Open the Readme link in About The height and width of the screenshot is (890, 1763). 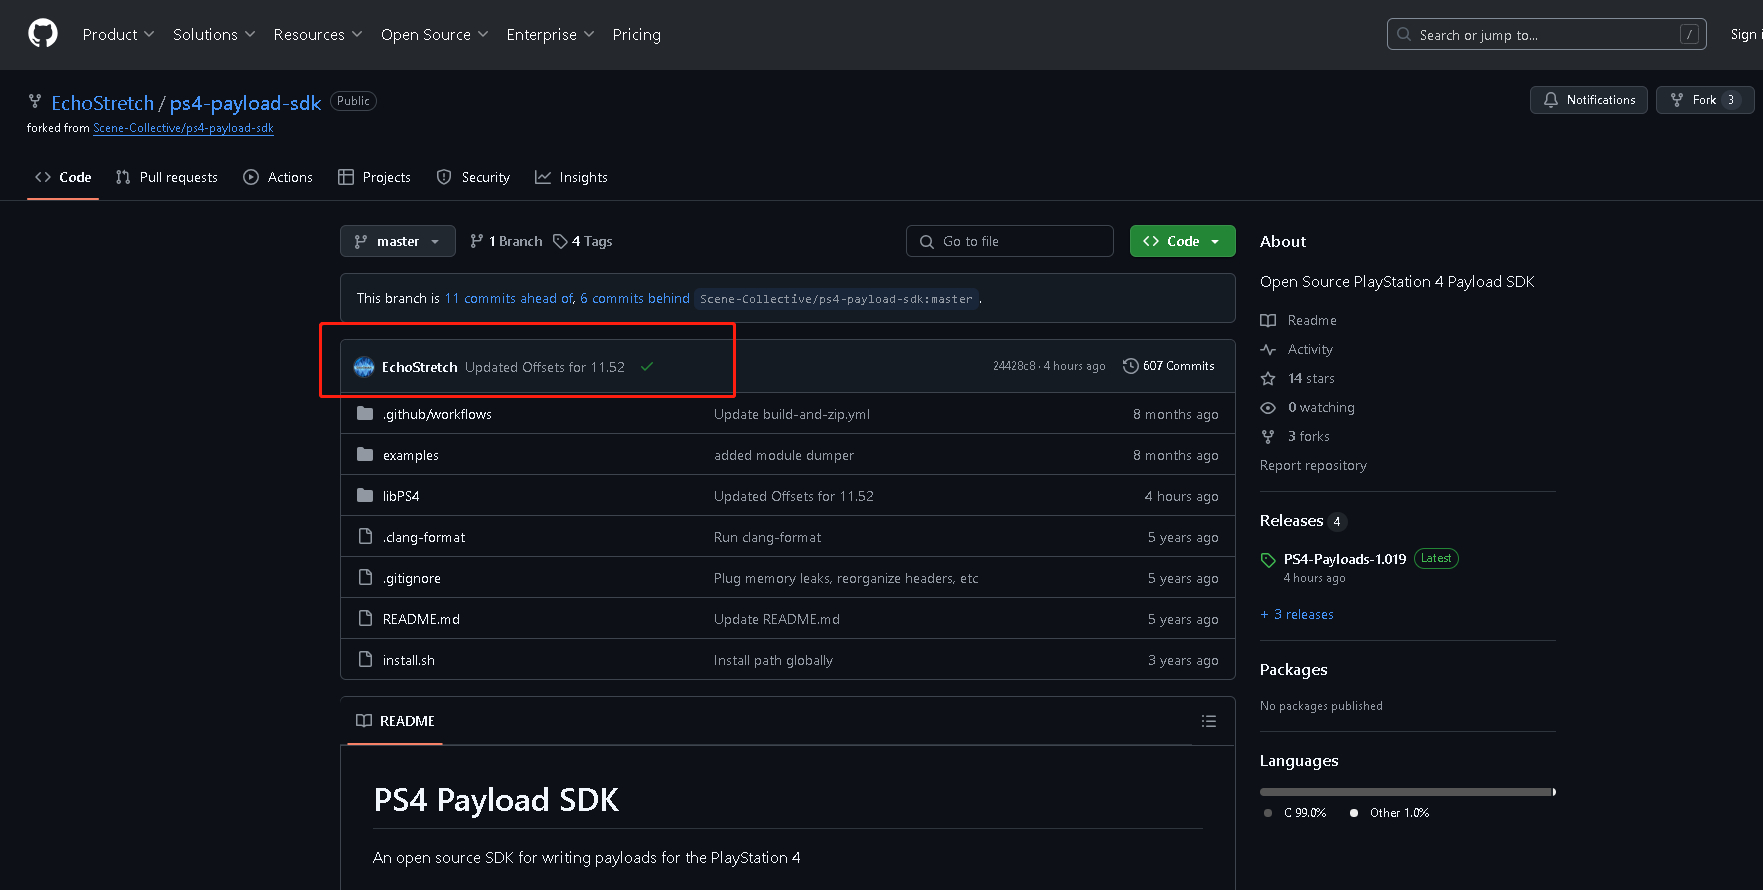[1299, 320]
